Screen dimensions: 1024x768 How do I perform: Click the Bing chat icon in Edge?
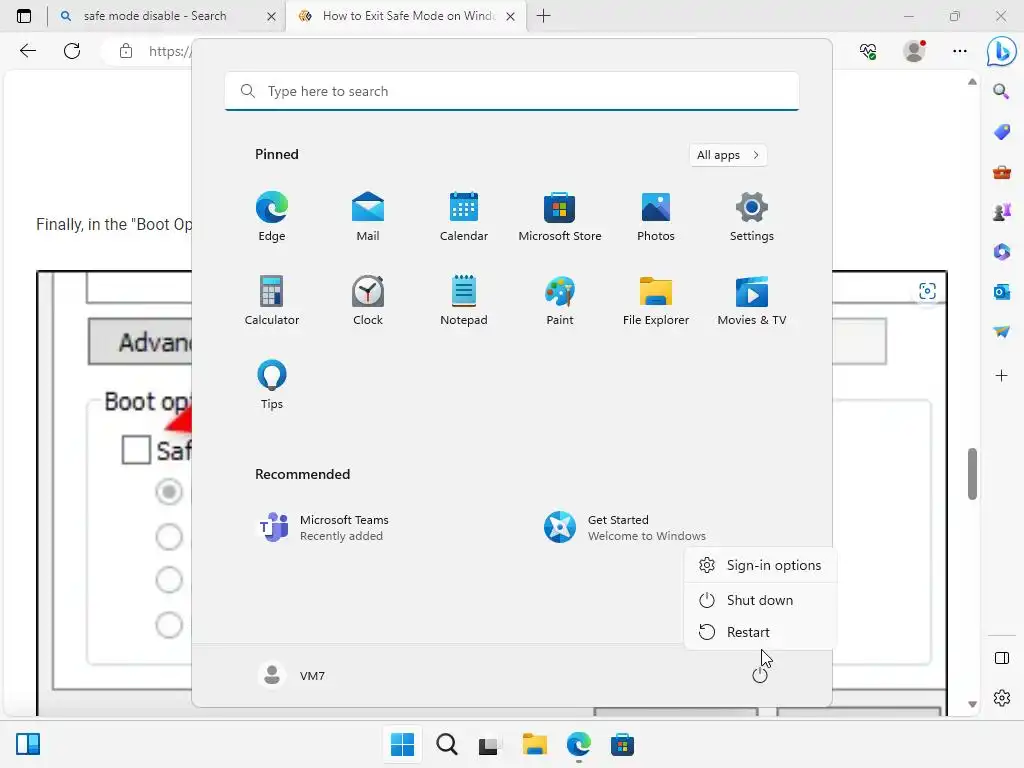[1001, 51]
